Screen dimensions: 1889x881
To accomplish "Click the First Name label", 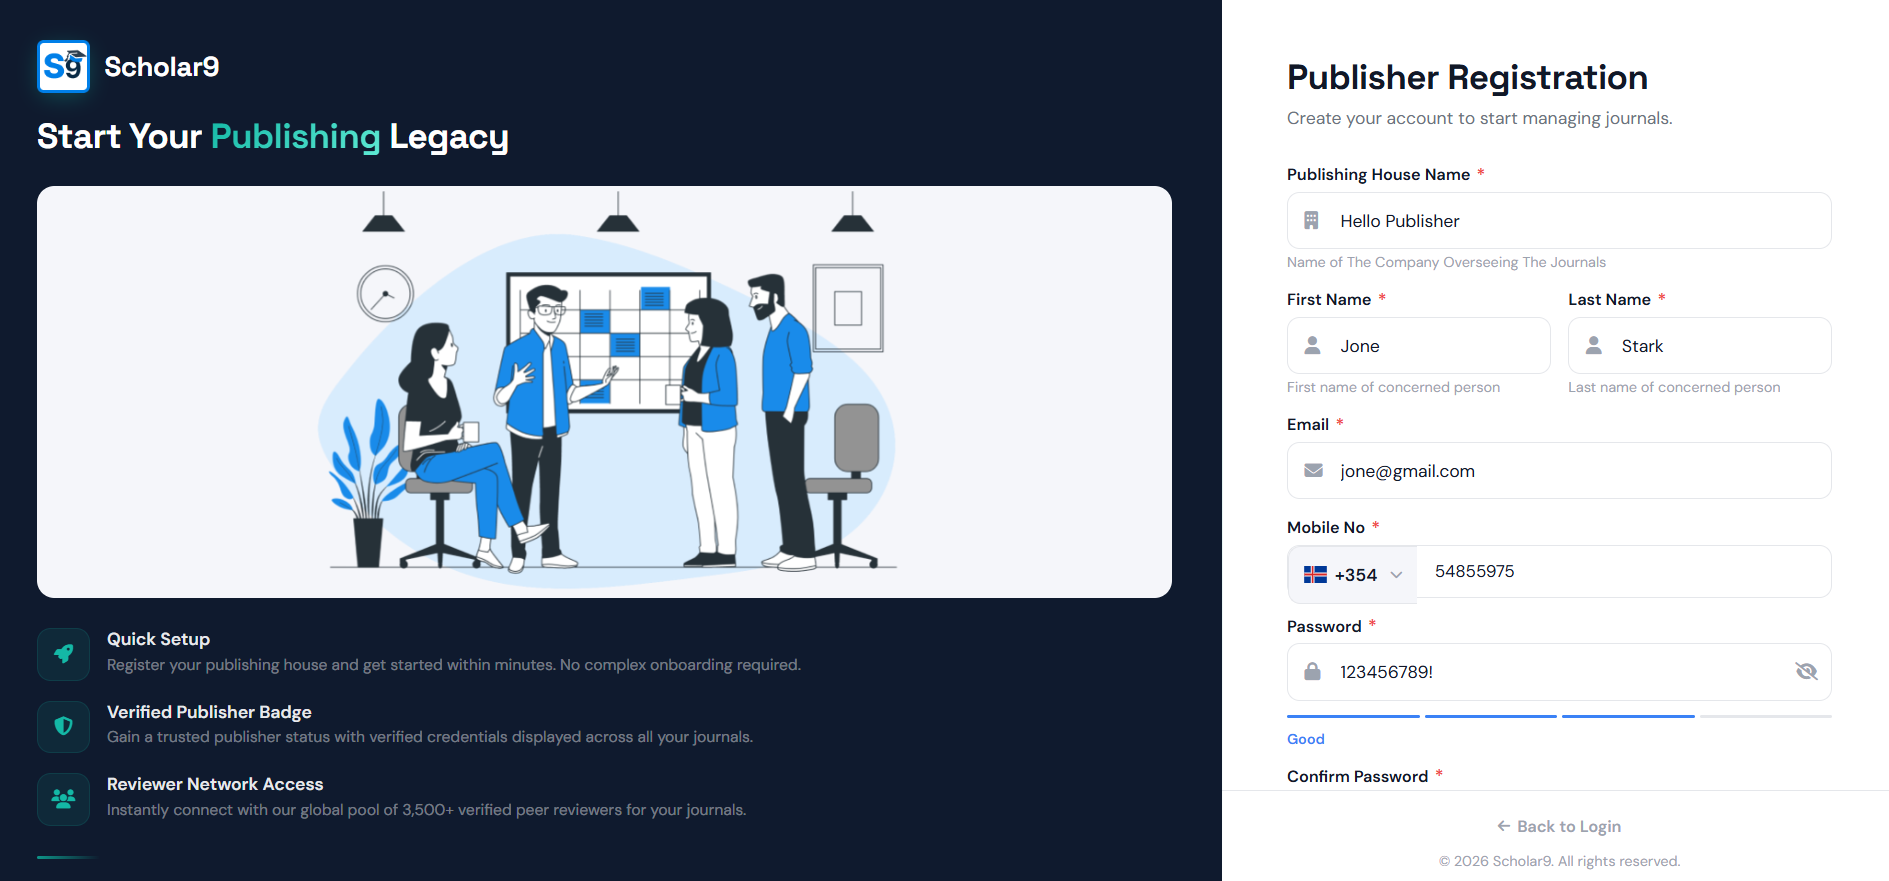I will pos(1329,299).
